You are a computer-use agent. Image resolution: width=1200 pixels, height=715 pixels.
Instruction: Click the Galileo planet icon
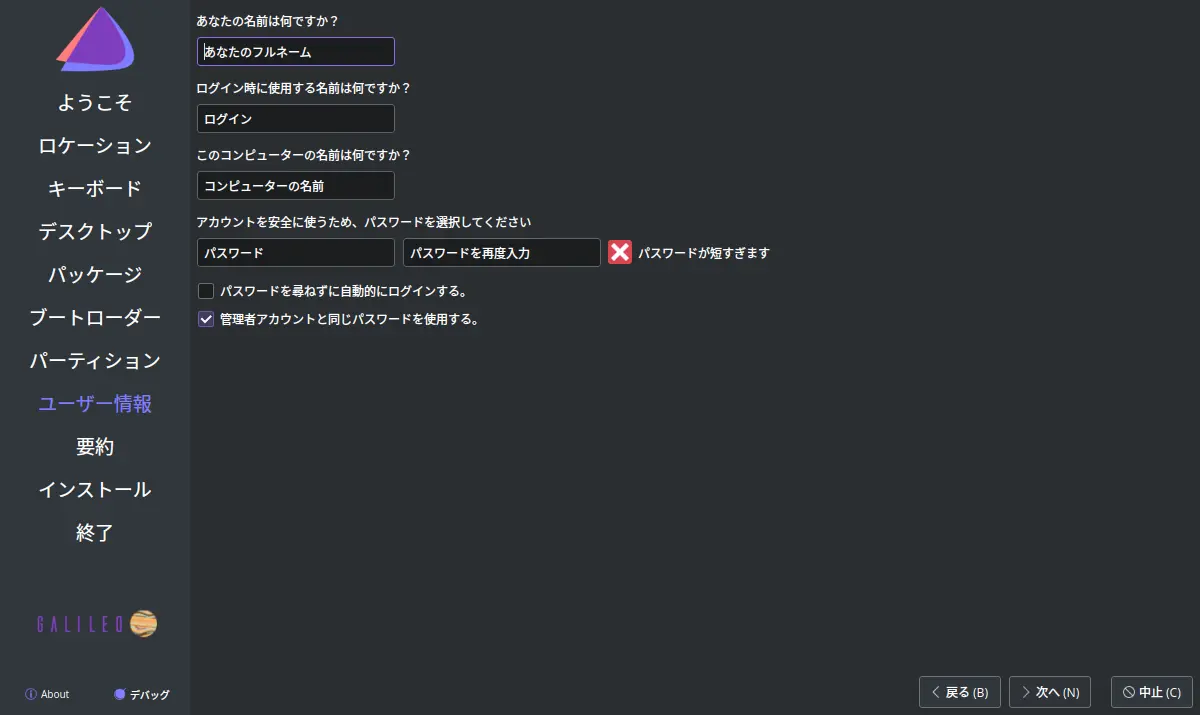143,624
